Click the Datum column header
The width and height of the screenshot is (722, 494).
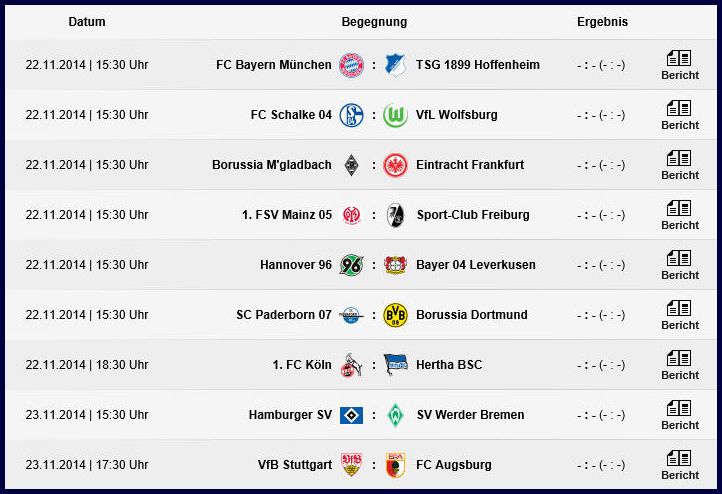pyautogui.click(x=87, y=22)
